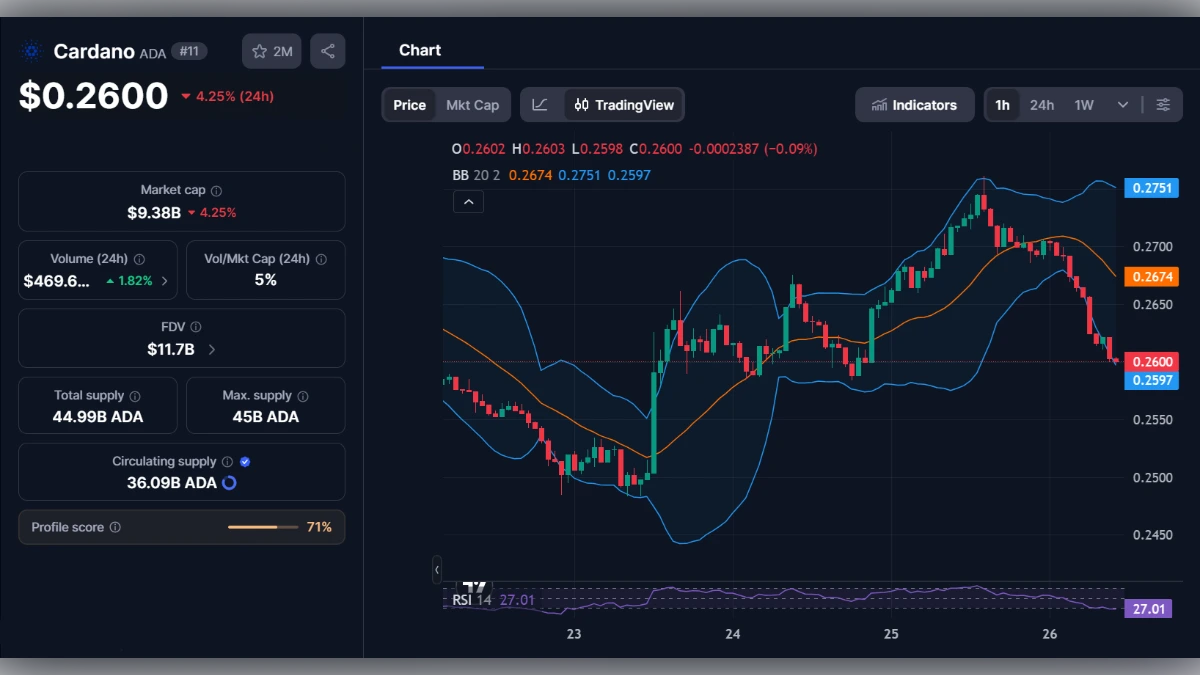Expand the left chart drawer arrow

(437, 569)
